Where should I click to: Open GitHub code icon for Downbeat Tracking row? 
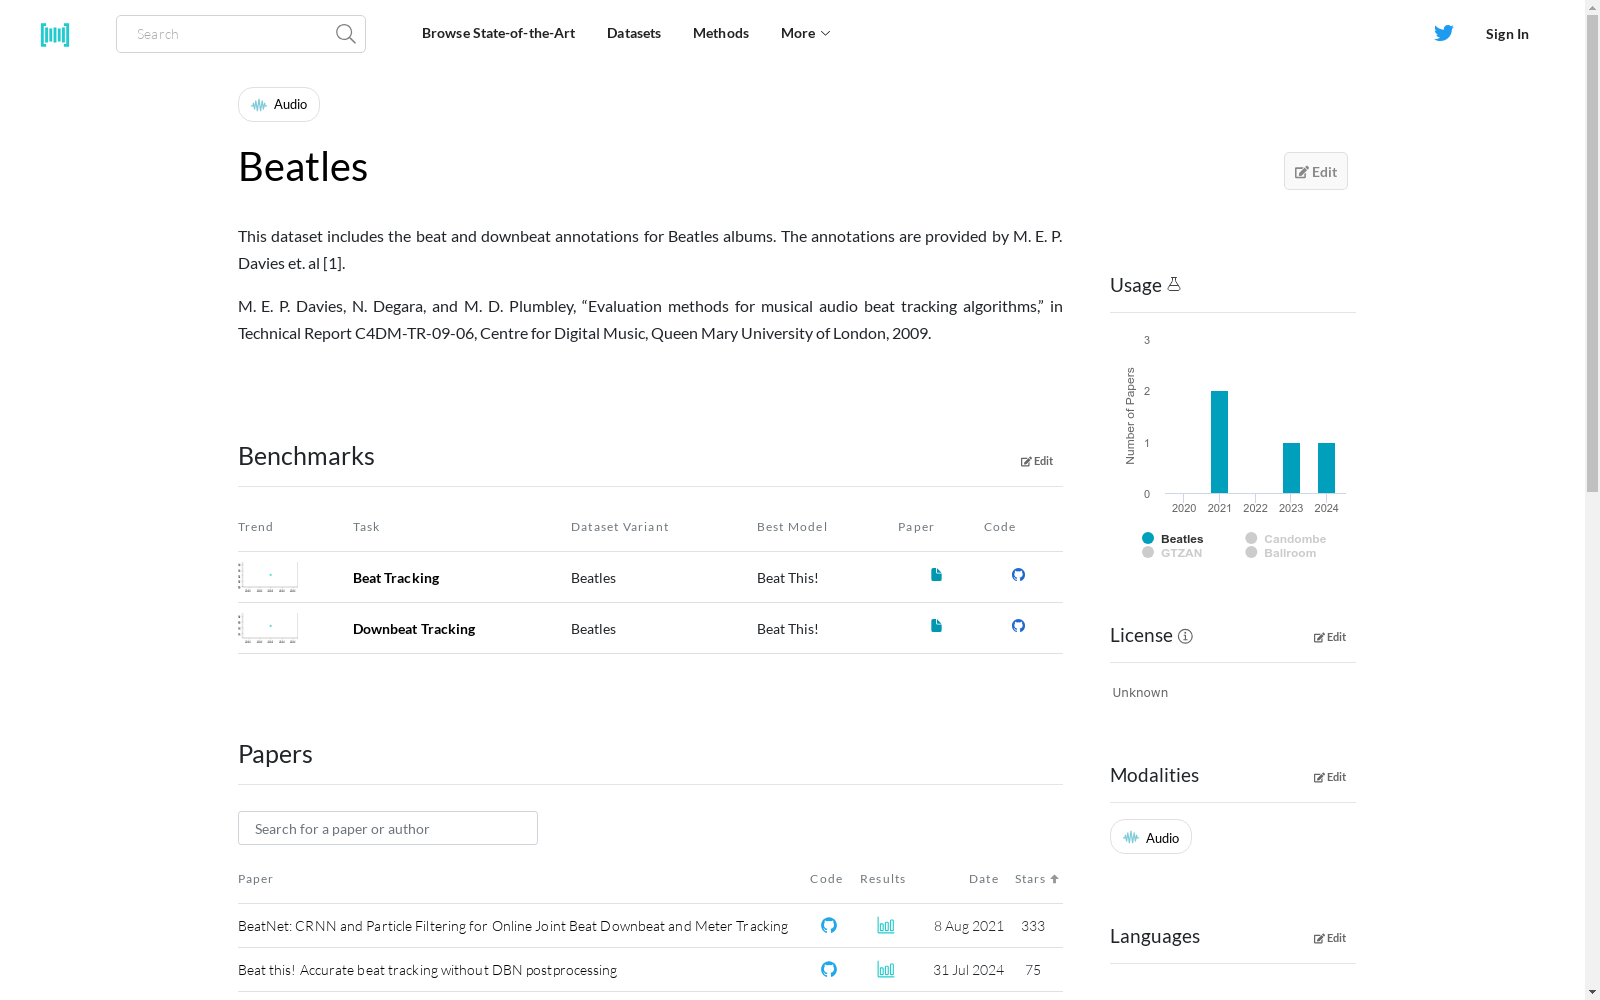click(1018, 626)
